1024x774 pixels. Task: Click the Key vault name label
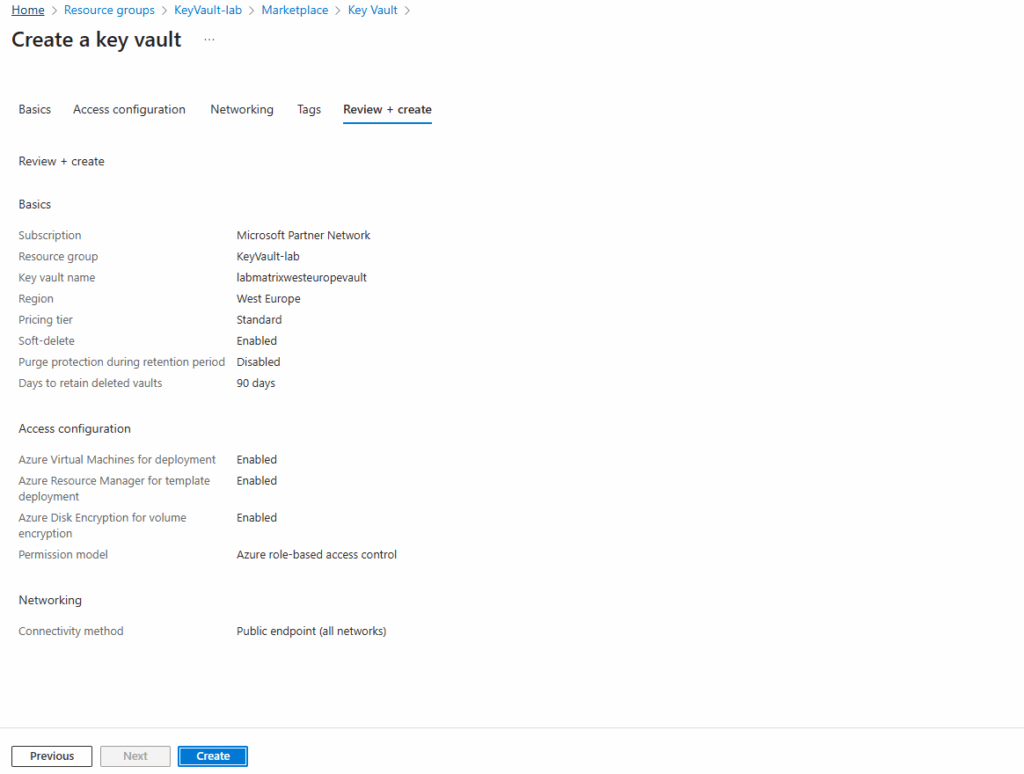click(x=57, y=277)
